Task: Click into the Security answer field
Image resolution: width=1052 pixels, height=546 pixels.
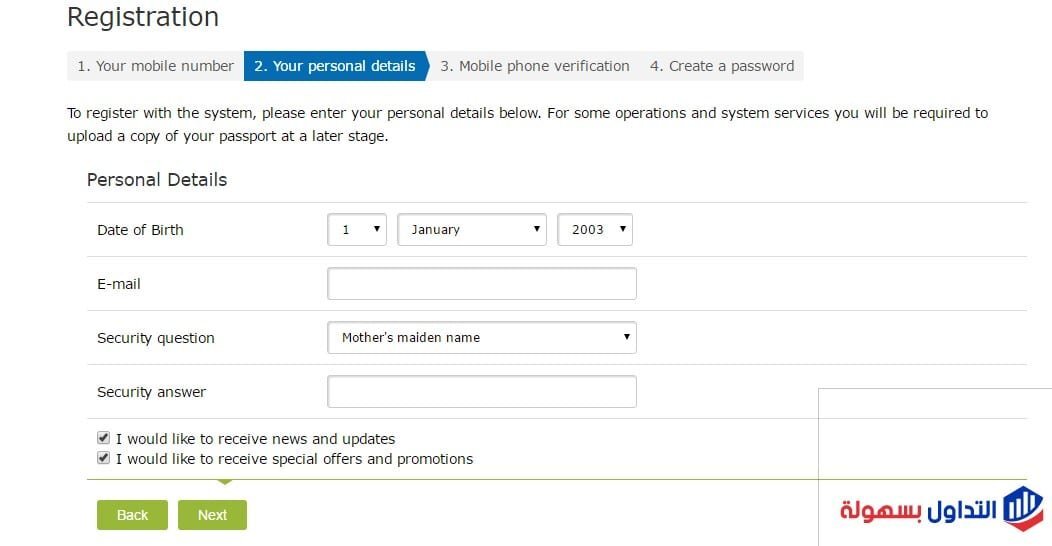Action: click(481, 392)
